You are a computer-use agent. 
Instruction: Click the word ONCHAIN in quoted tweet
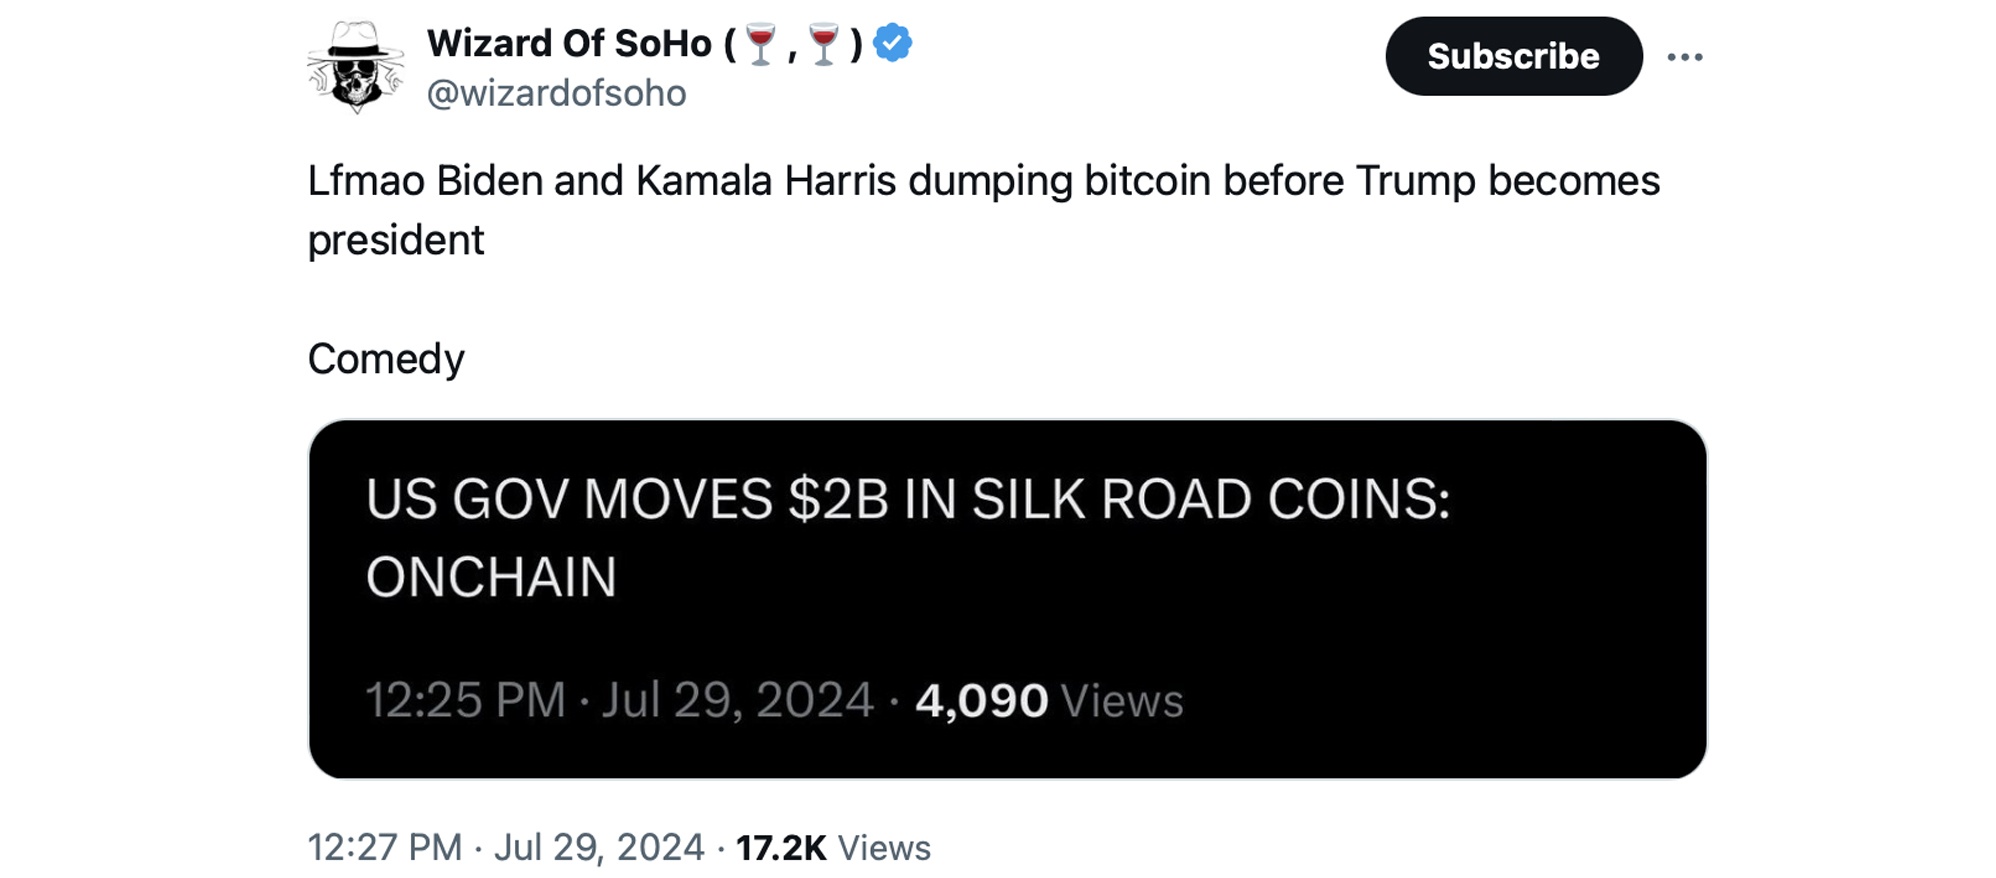(491, 577)
